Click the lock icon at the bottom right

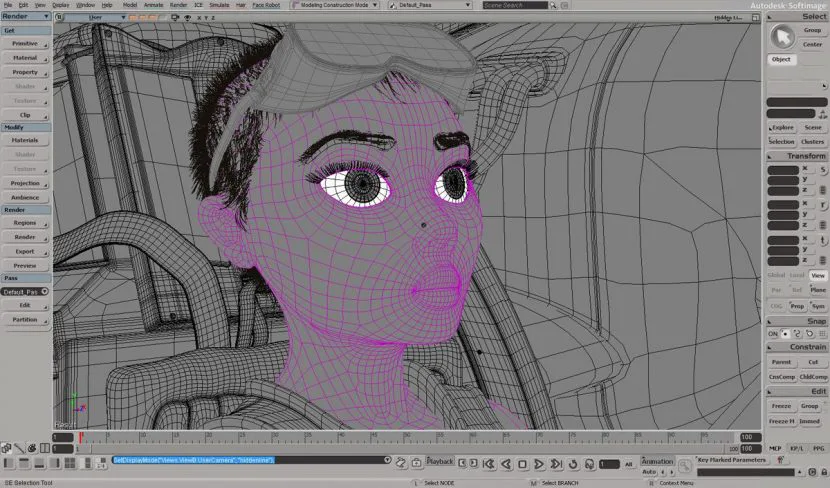pyautogui.click(x=824, y=472)
